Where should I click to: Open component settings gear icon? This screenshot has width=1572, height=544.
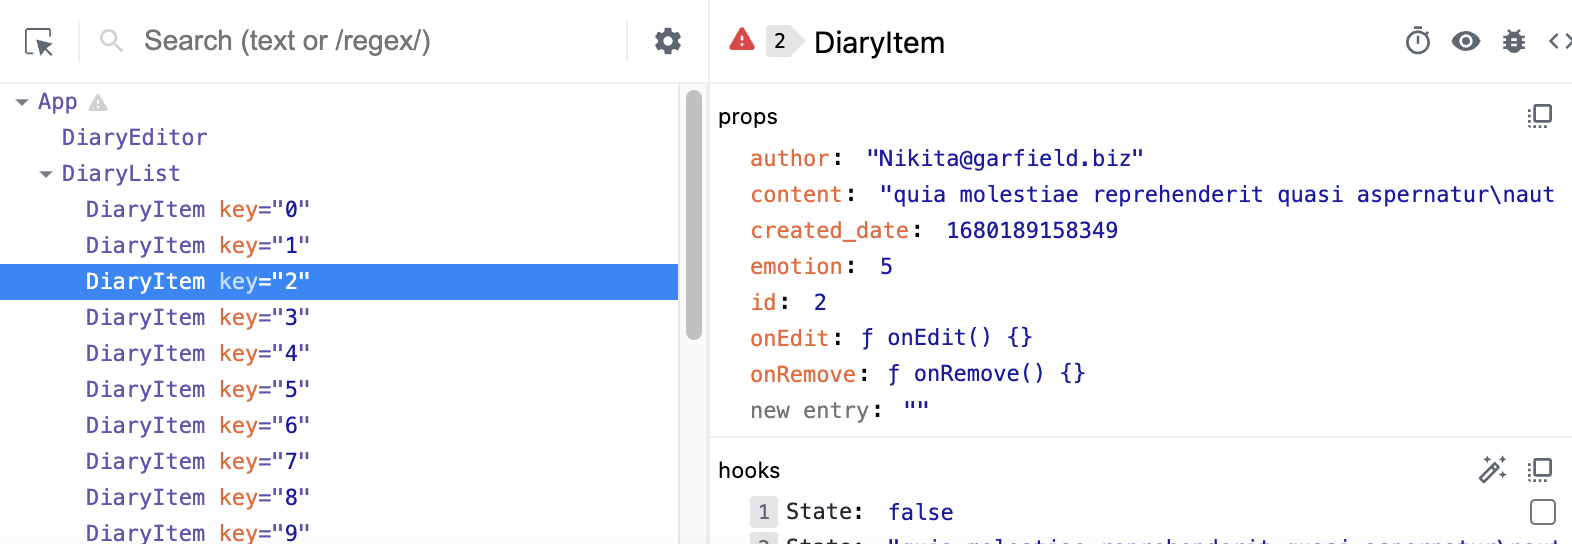[668, 41]
